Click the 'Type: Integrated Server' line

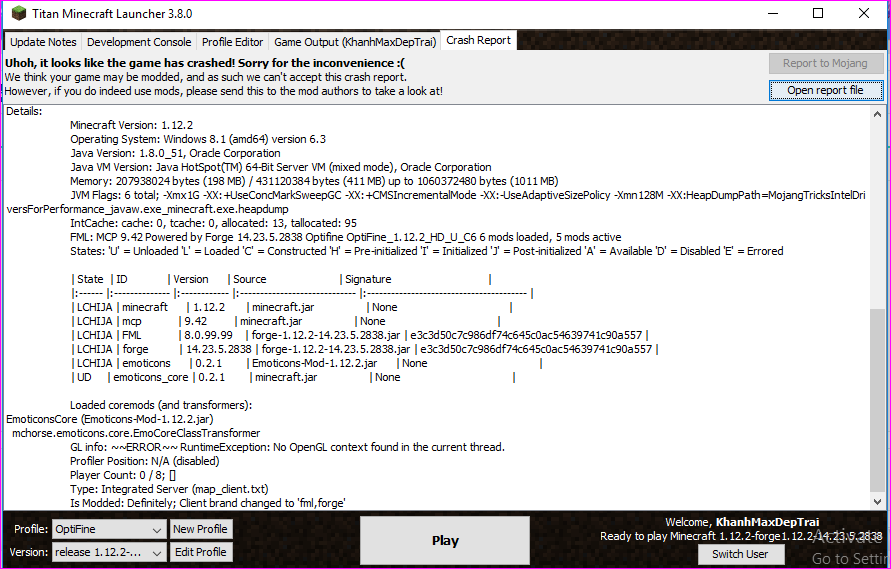point(169,489)
